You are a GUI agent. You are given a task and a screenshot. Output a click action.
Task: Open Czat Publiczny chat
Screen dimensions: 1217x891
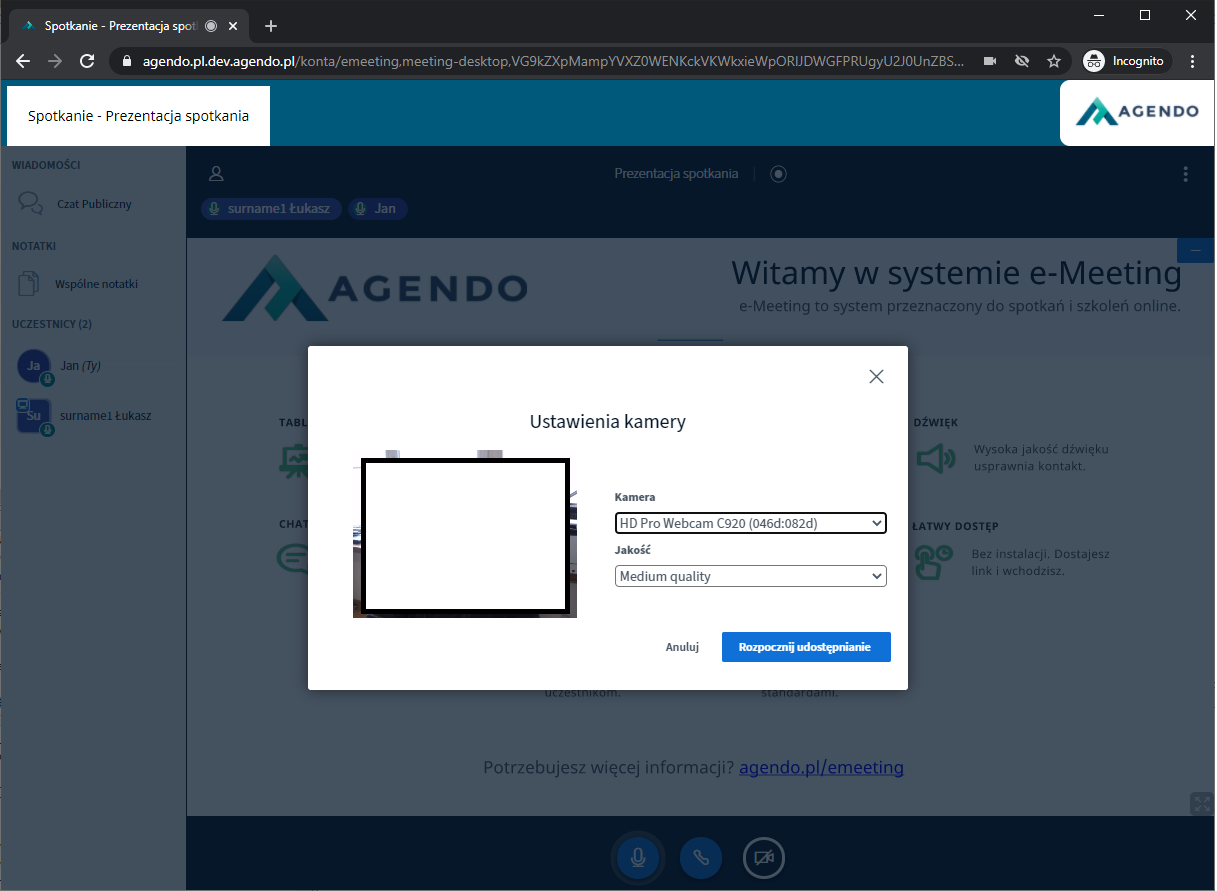93,204
